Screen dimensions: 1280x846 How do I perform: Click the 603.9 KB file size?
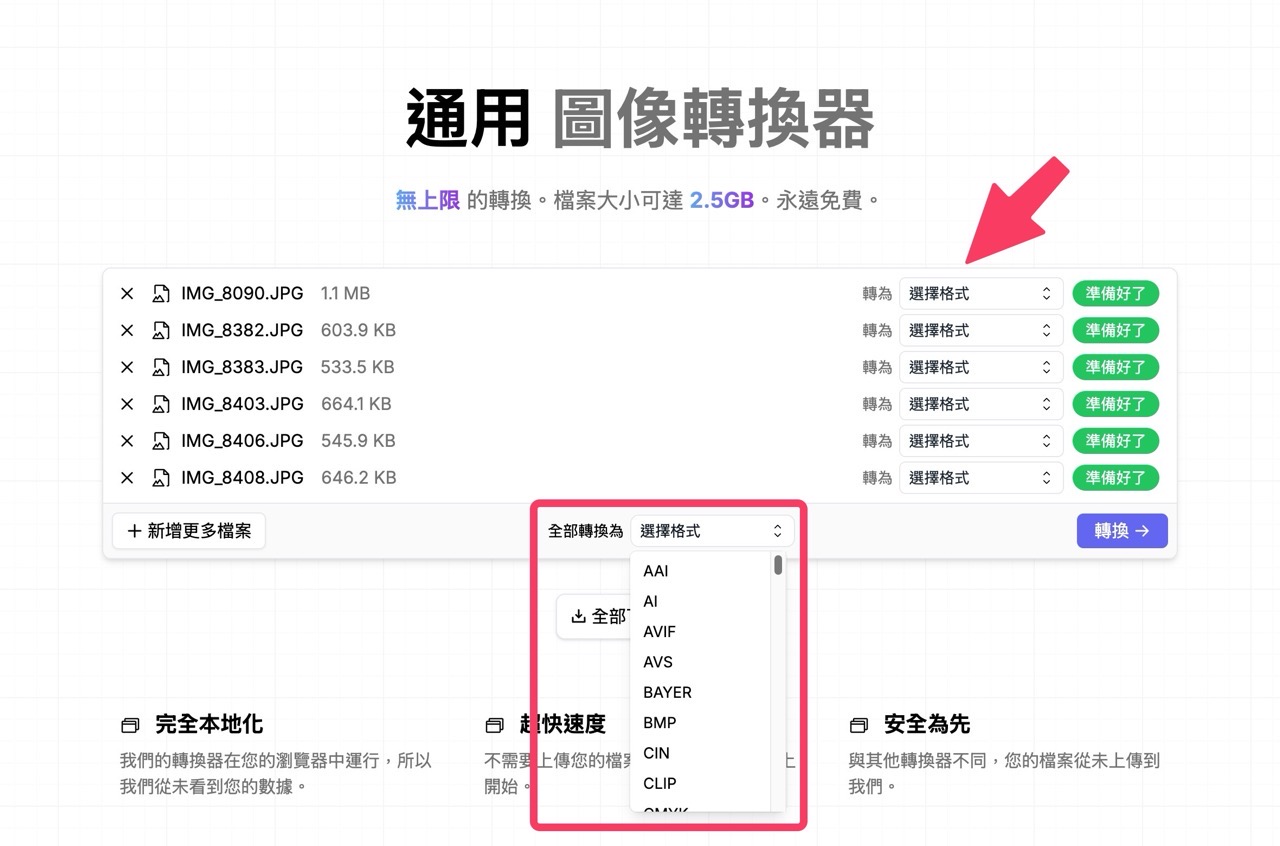pyautogui.click(x=358, y=331)
